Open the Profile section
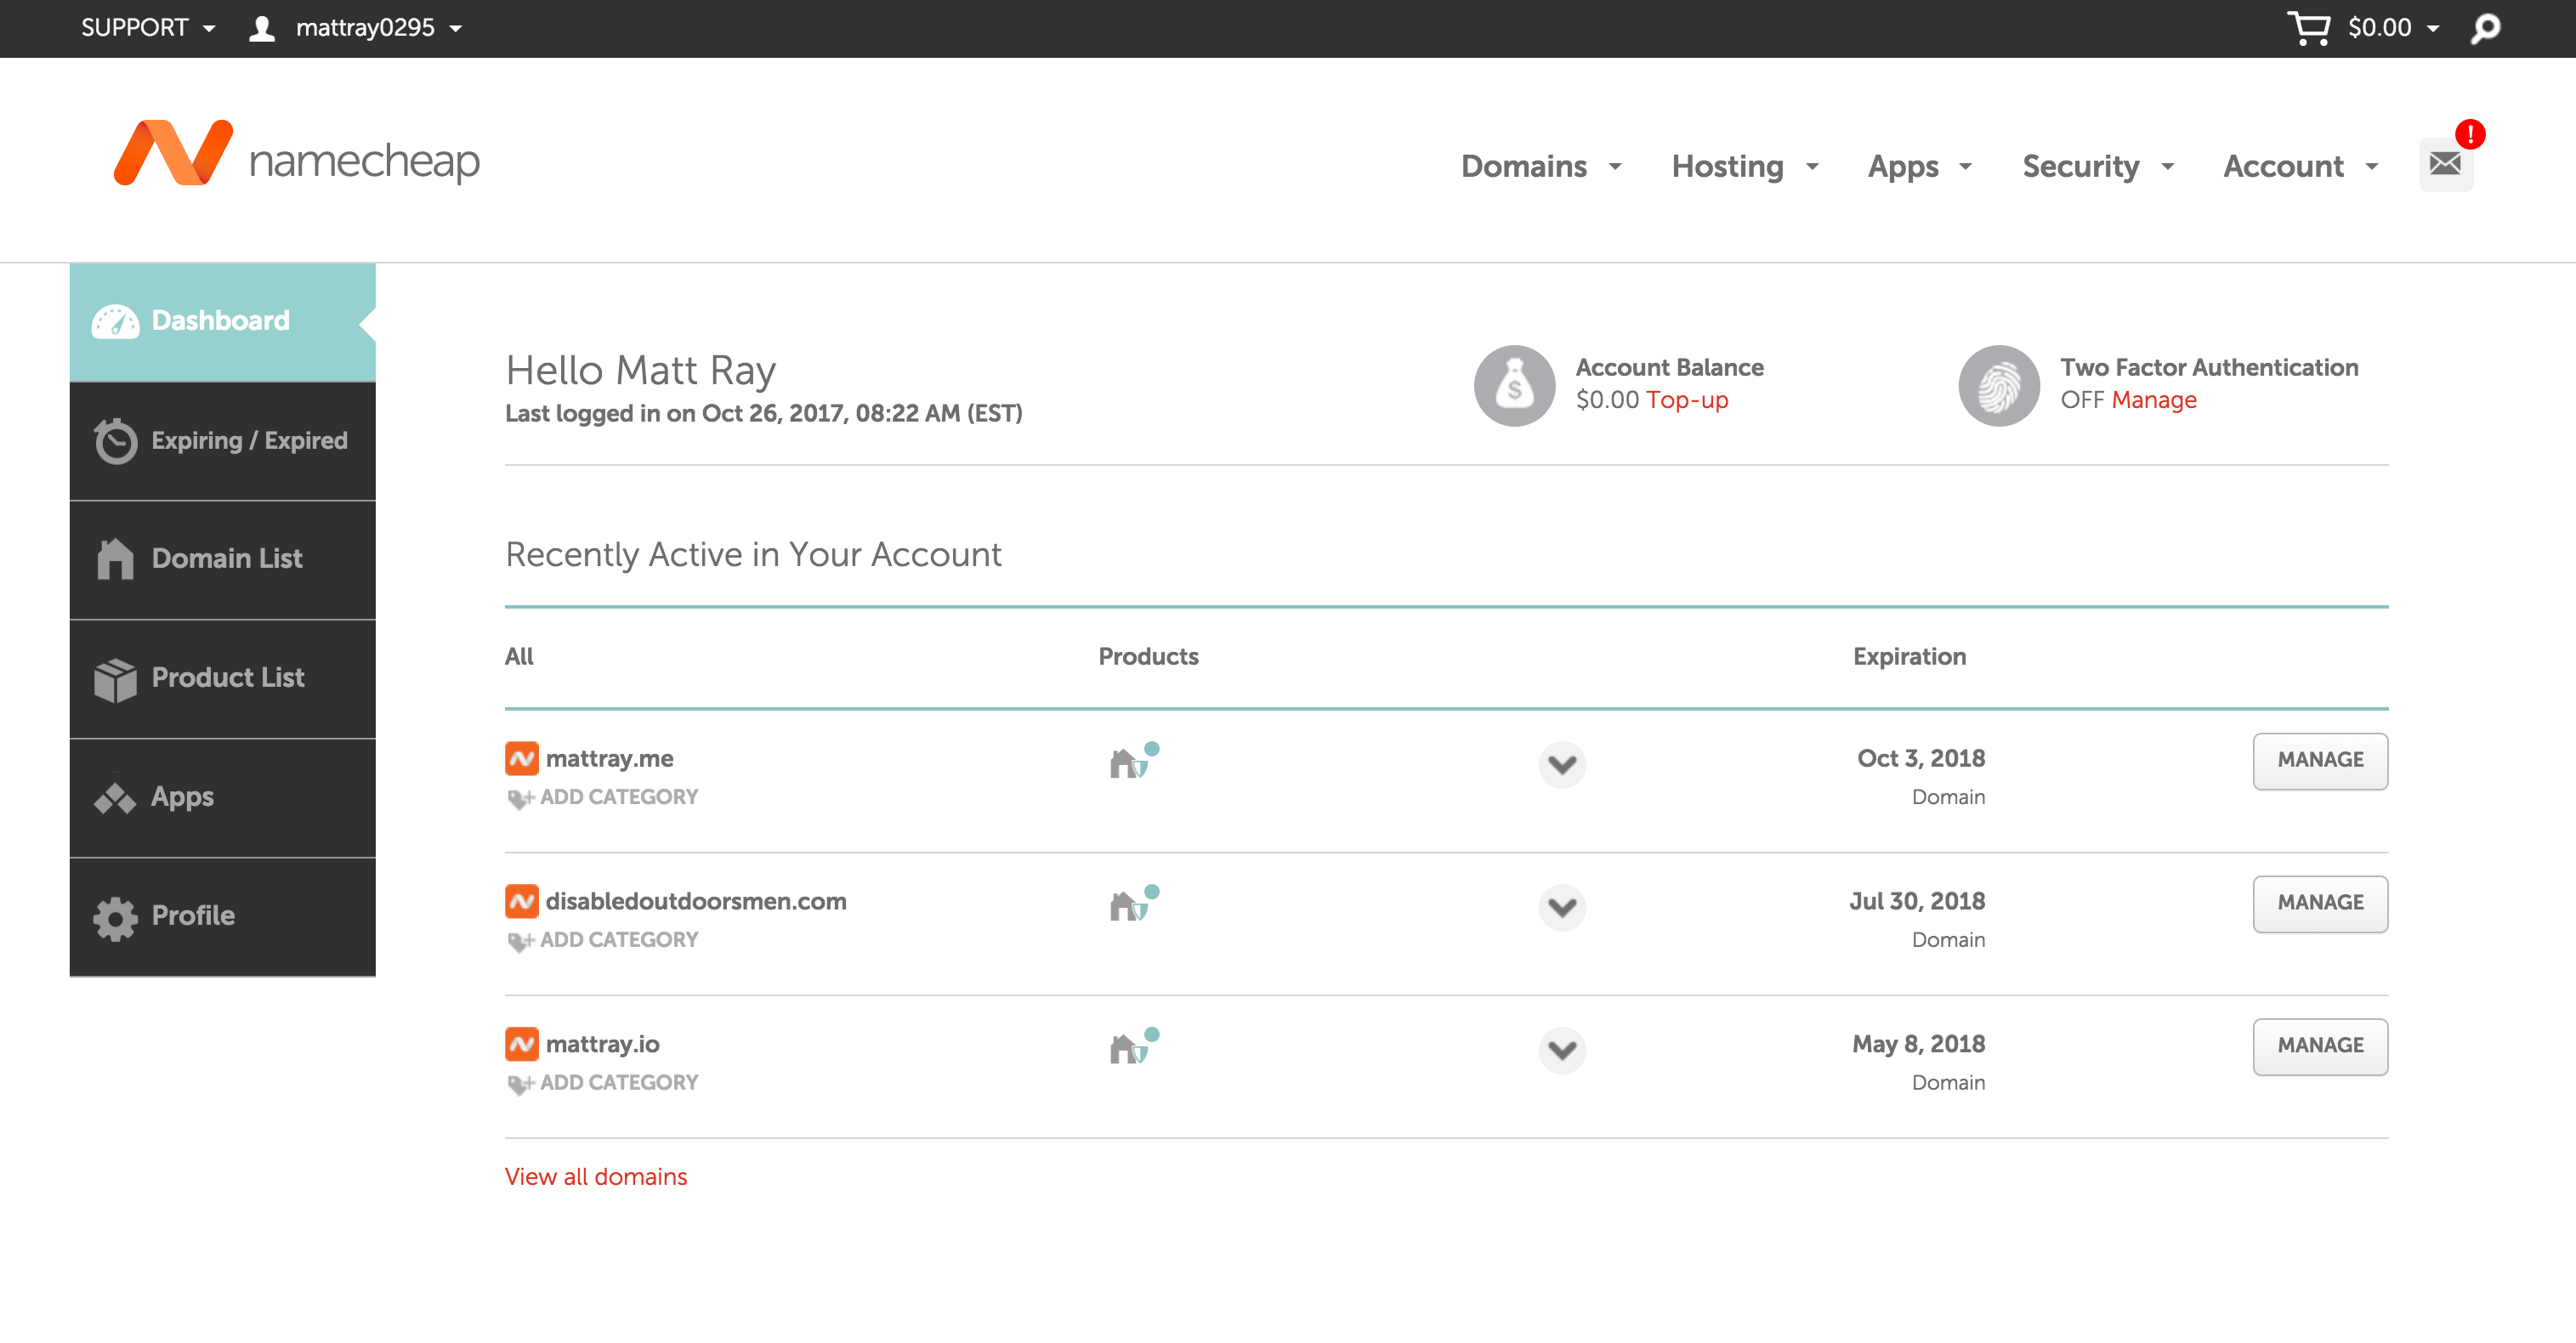 pyautogui.click(x=222, y=917)
